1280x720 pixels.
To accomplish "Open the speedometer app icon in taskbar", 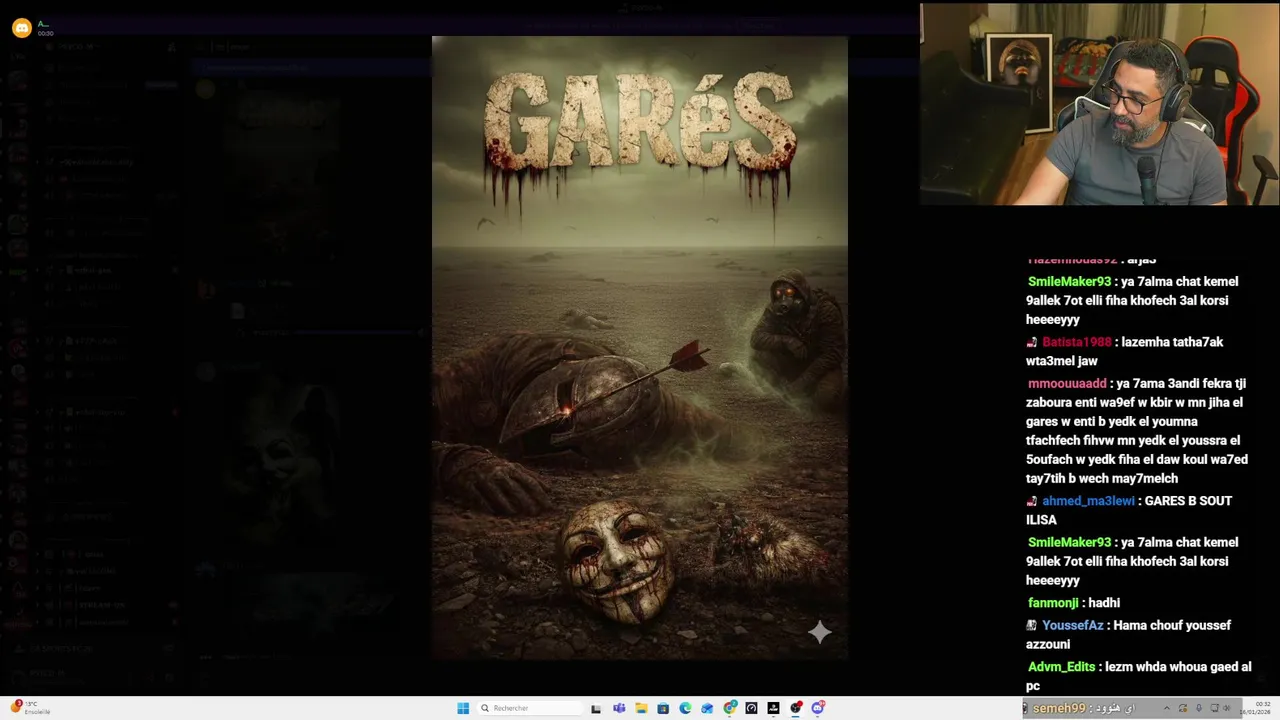I will click(x=751, y=708).
